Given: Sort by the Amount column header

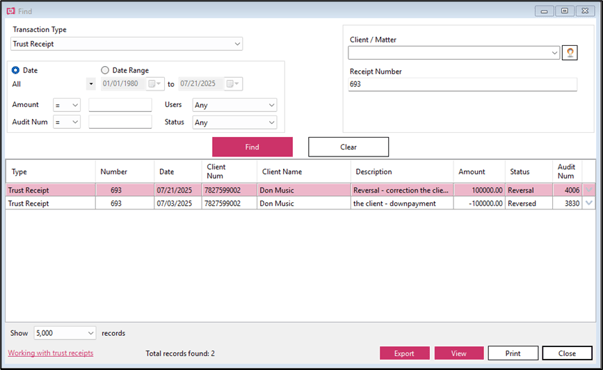Looking at the screenshot, I should 480,172.
